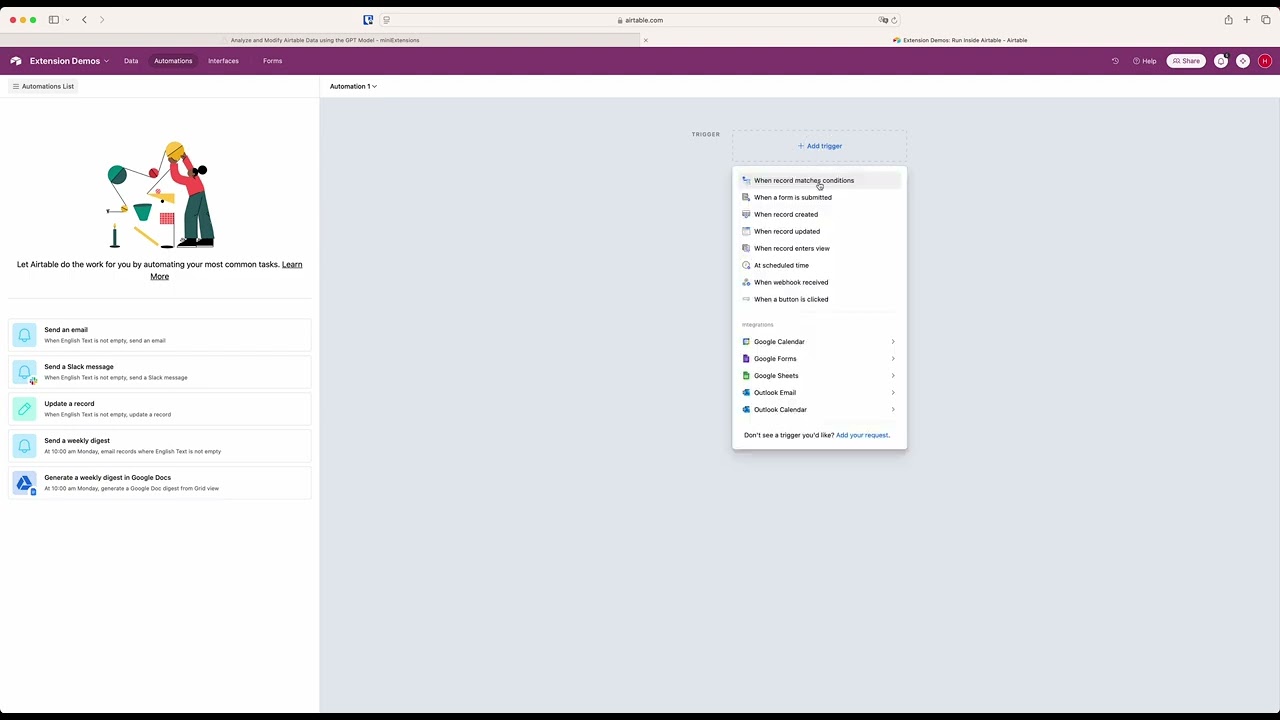Screen dimensions: 1280x720
Task: Select When webhook received trigger
Action: point(819,282)
